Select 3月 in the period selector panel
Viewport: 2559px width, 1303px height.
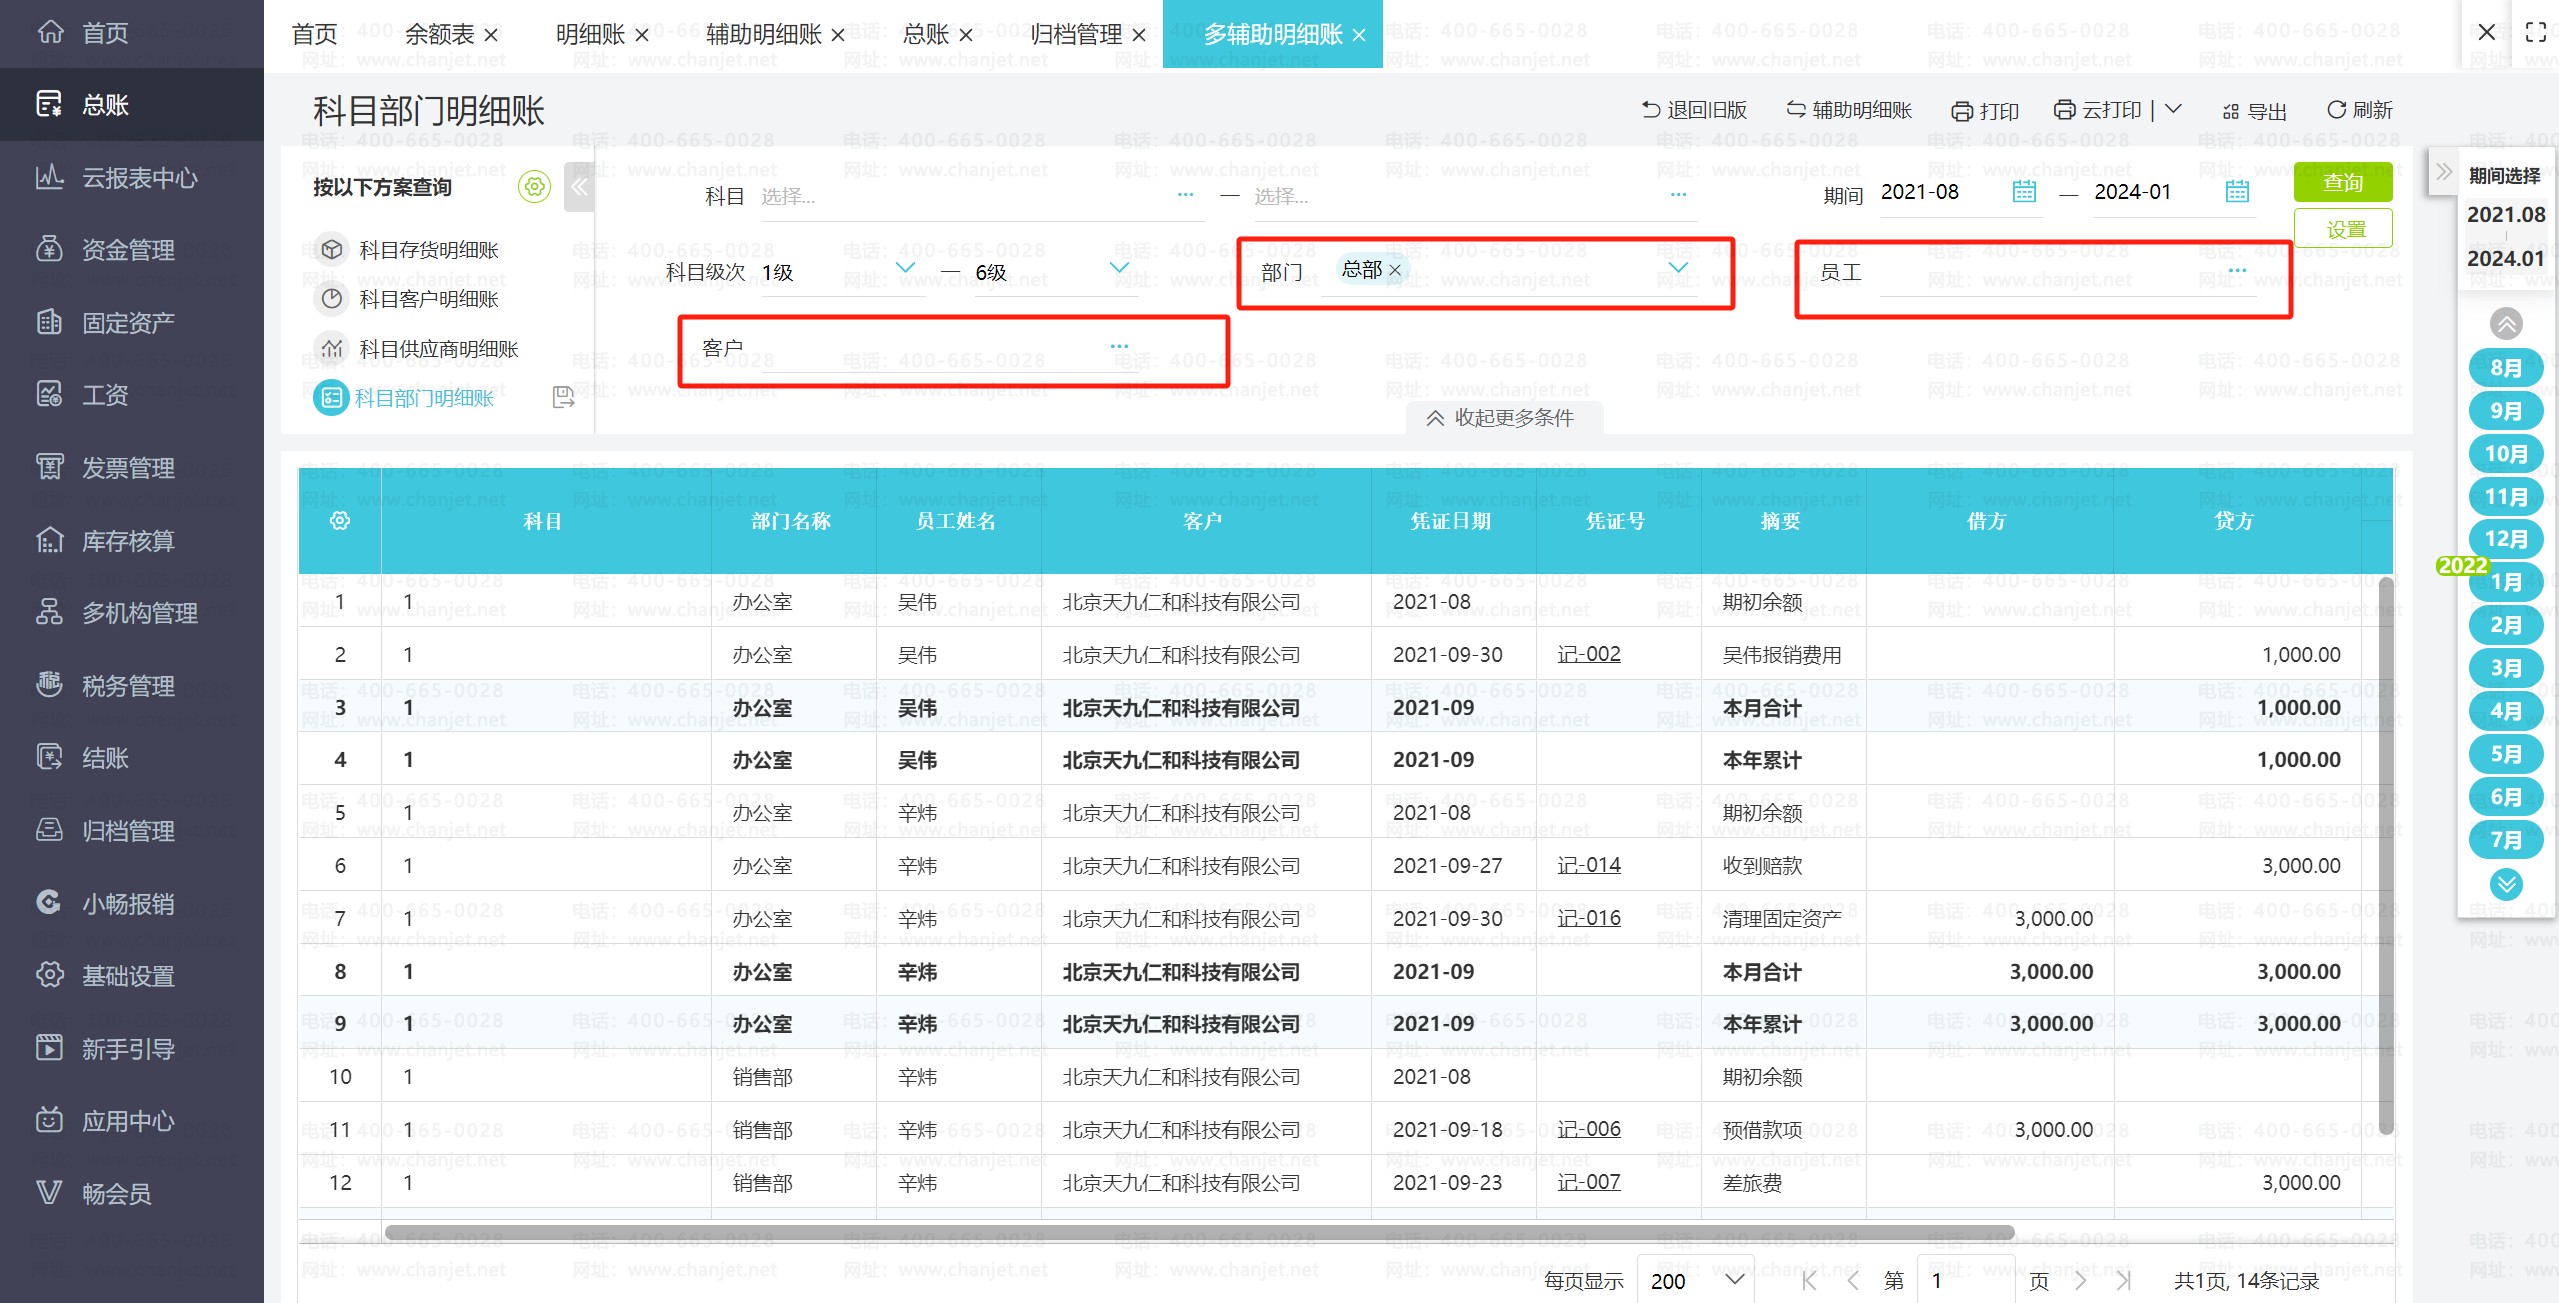2505,668
